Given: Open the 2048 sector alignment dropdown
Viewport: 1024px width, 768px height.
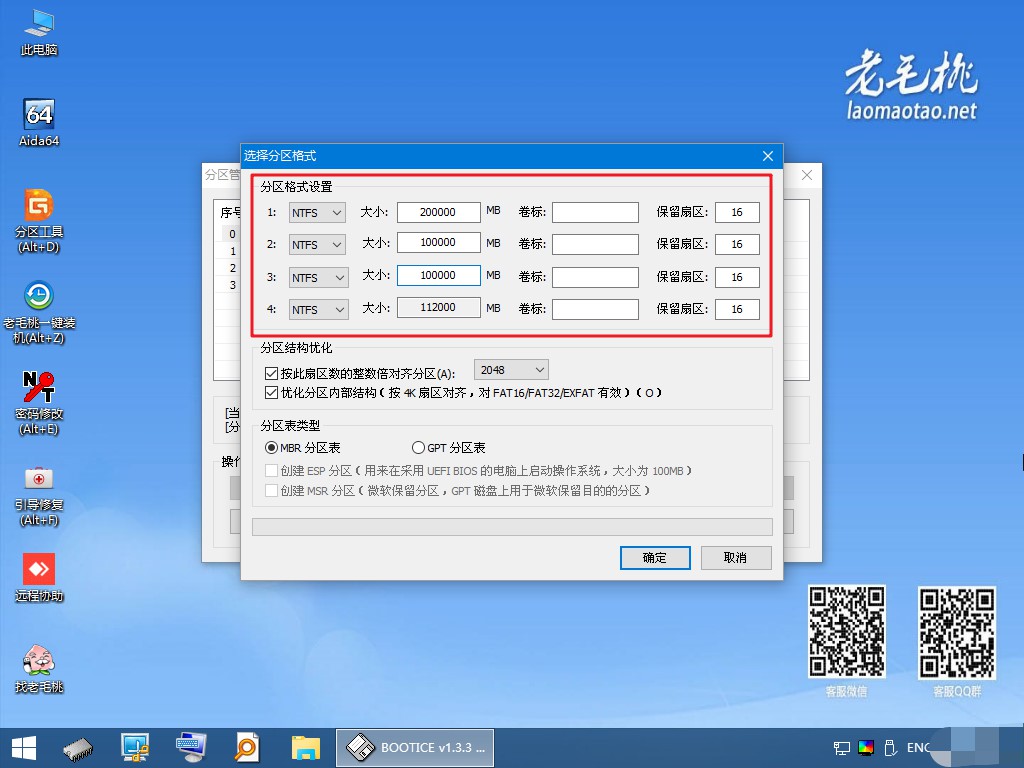Looking at the screenshot, I should pos(511,370).
